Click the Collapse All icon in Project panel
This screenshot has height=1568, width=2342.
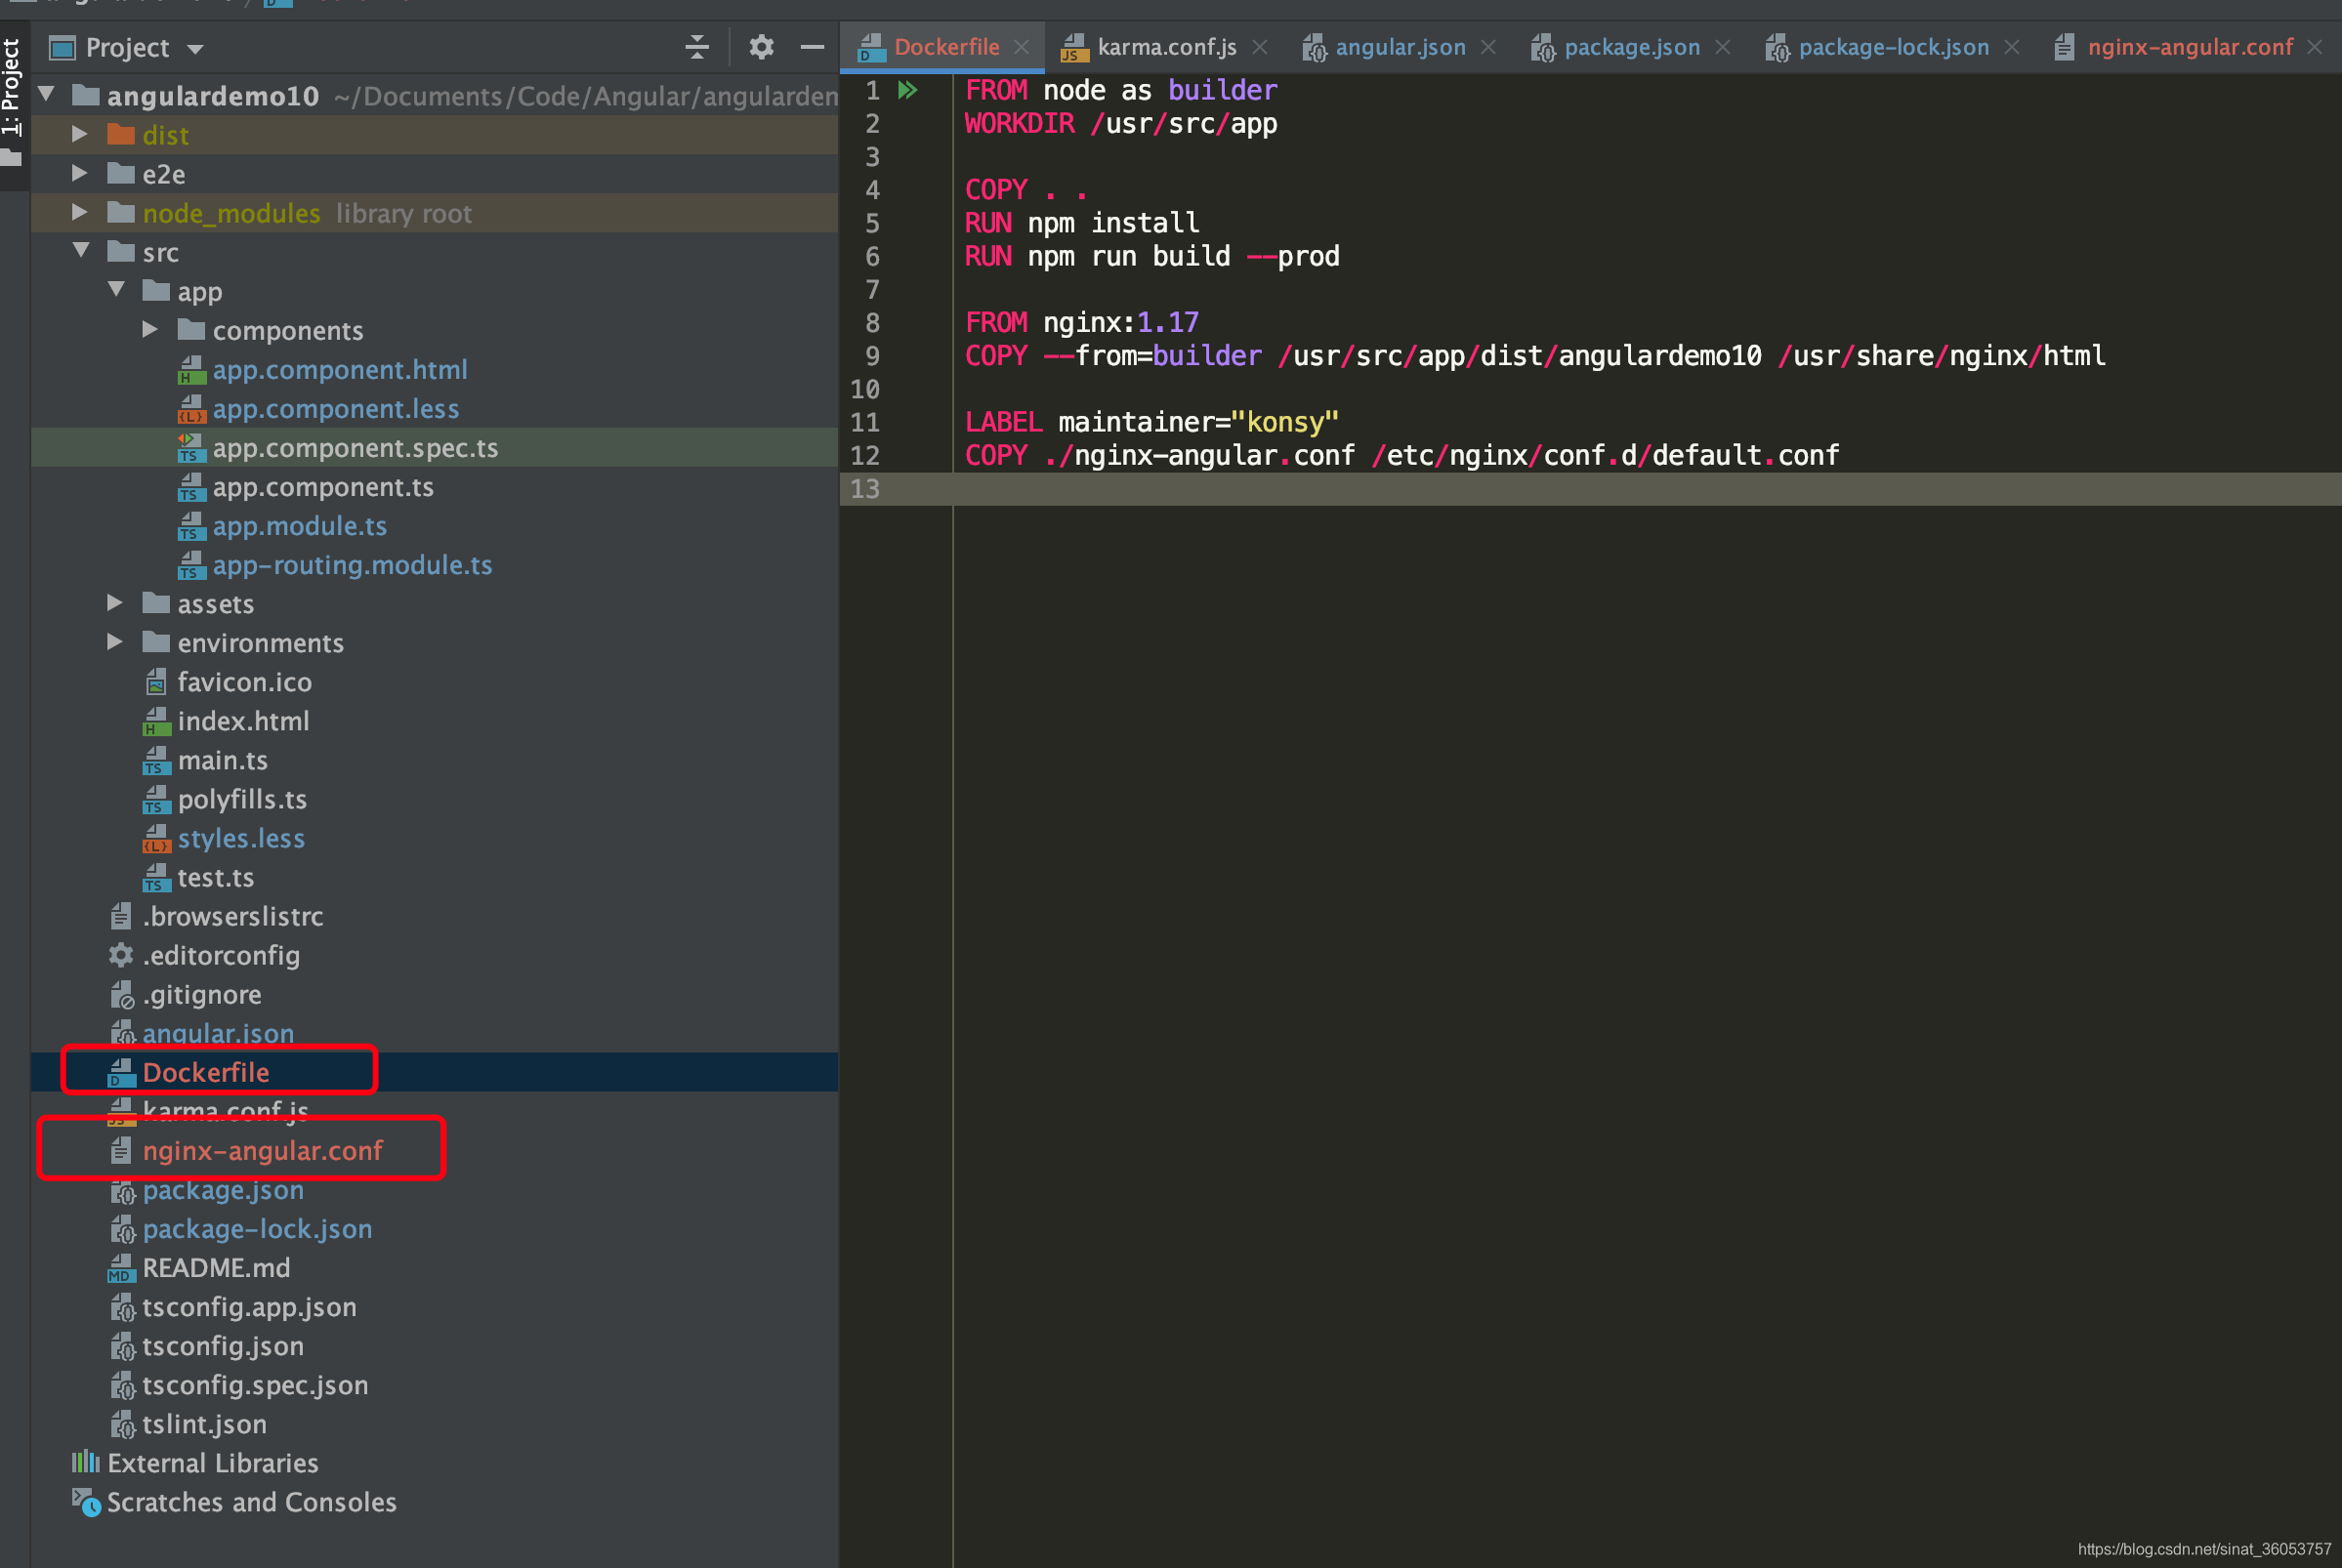pyautogui.click(x=697, y=47)
